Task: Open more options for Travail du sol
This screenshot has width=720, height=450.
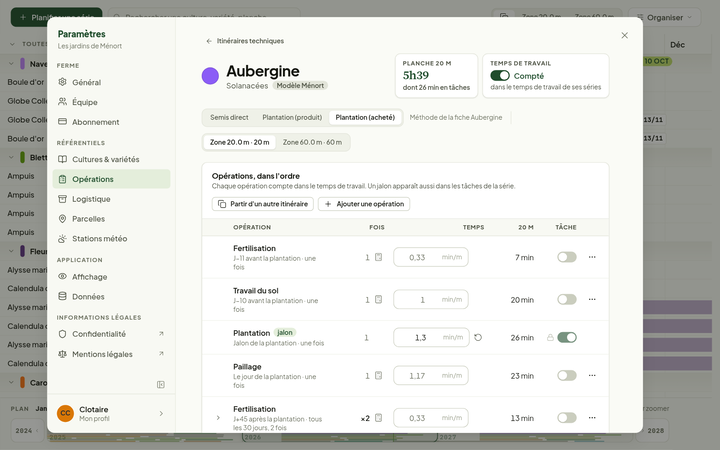Action: tap(592, 299)
